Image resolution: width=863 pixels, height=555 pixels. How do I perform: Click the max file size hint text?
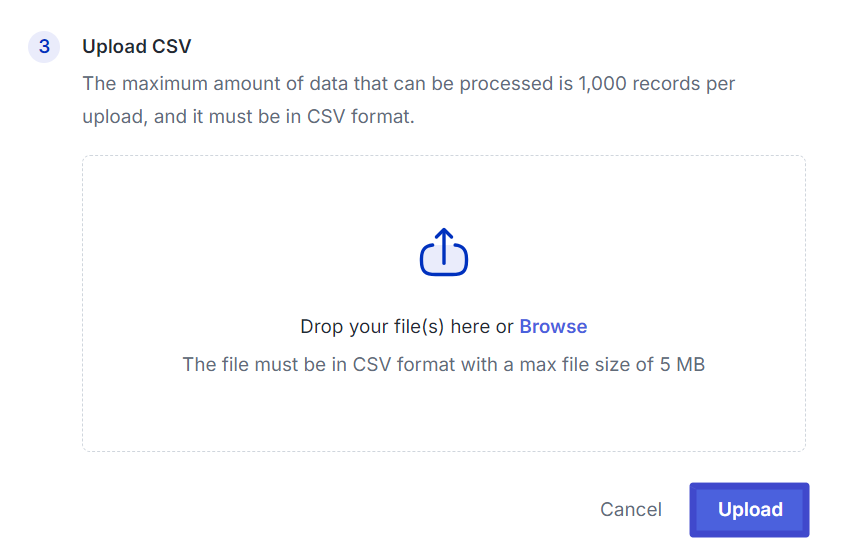[443, 365]
